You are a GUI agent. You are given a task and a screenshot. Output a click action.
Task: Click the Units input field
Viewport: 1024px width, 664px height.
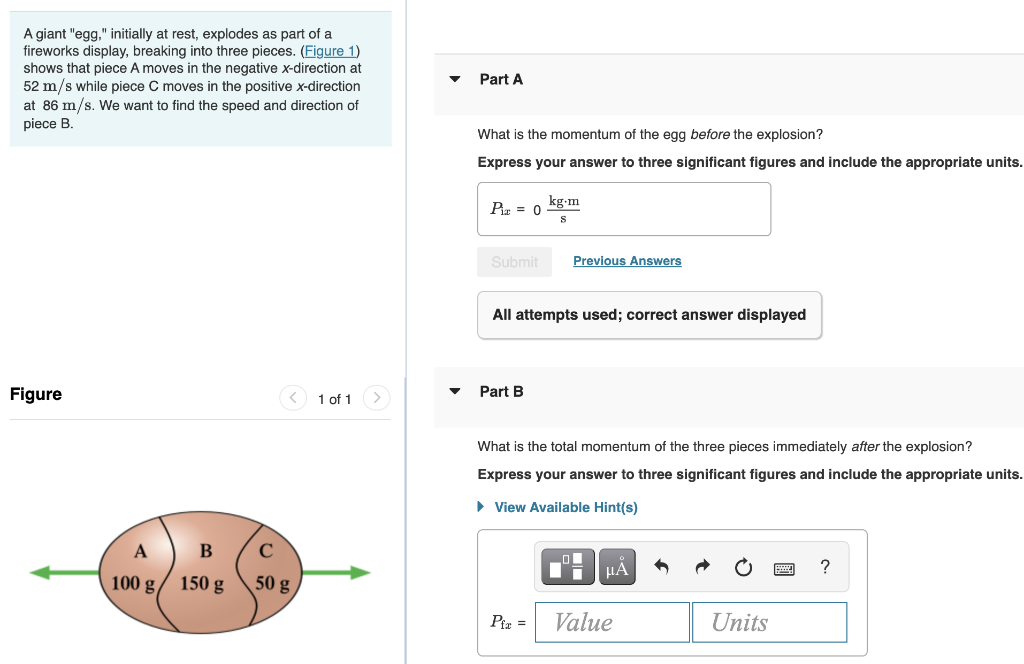769,621
